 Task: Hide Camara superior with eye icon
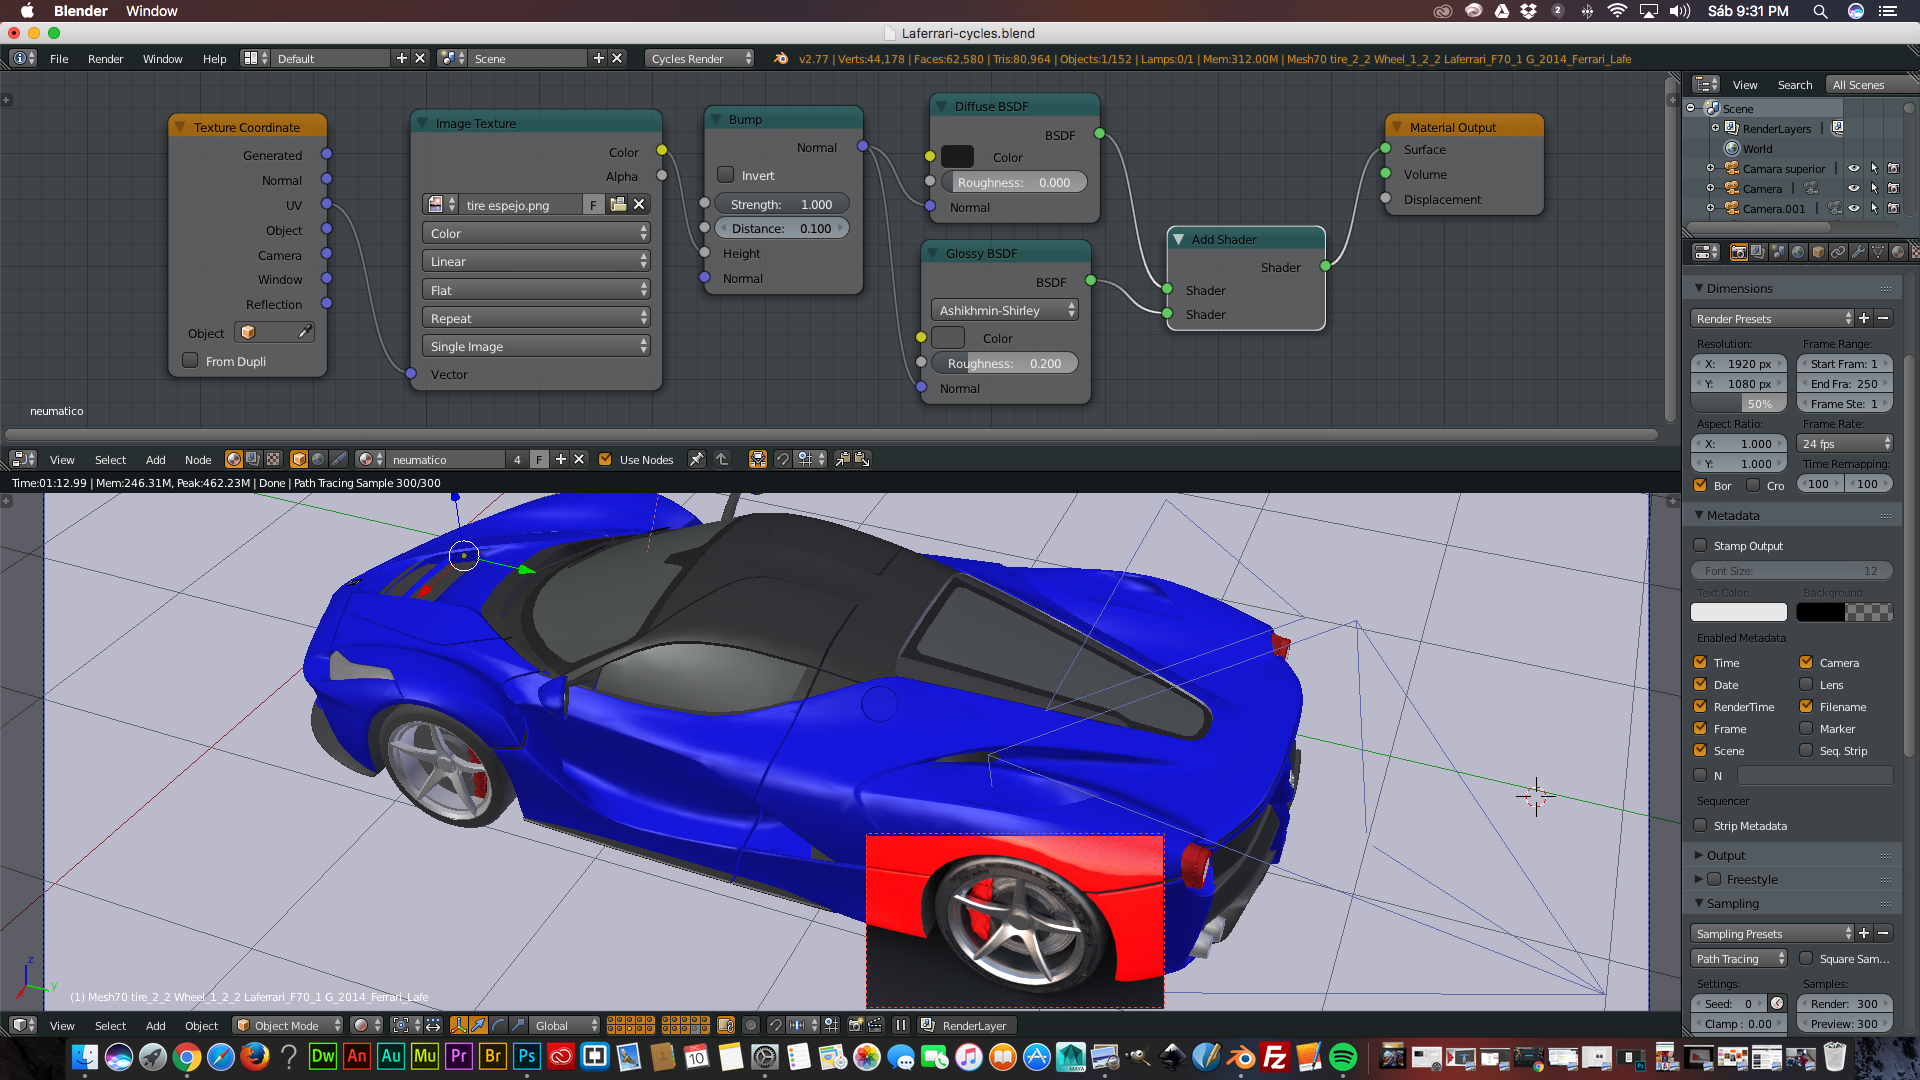pyautogui.click(x=1854, y=169)
